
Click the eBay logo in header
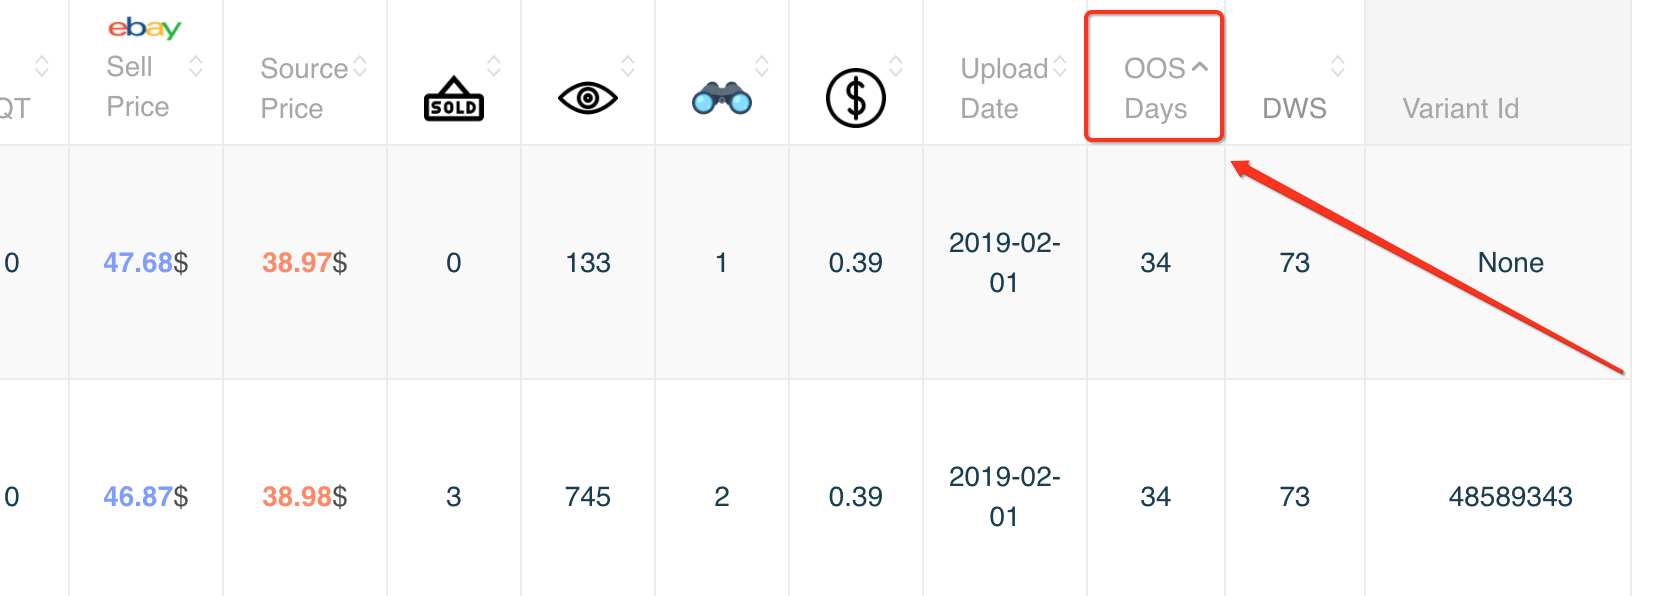tap(145, 28)
